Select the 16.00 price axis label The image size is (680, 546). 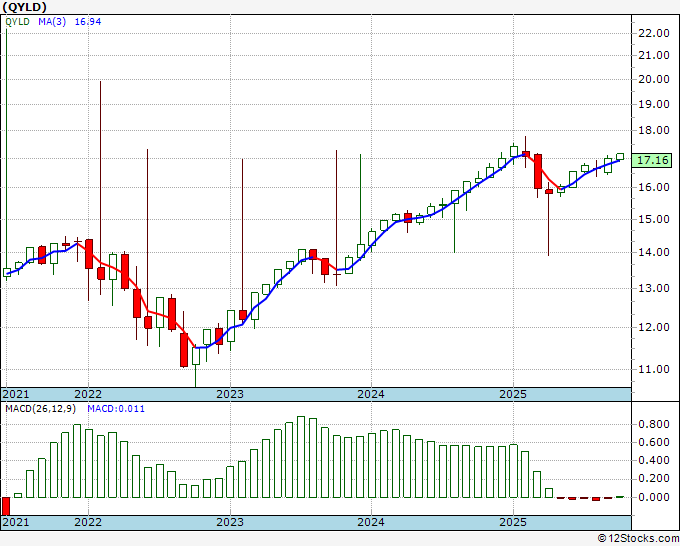click(654, 187)
